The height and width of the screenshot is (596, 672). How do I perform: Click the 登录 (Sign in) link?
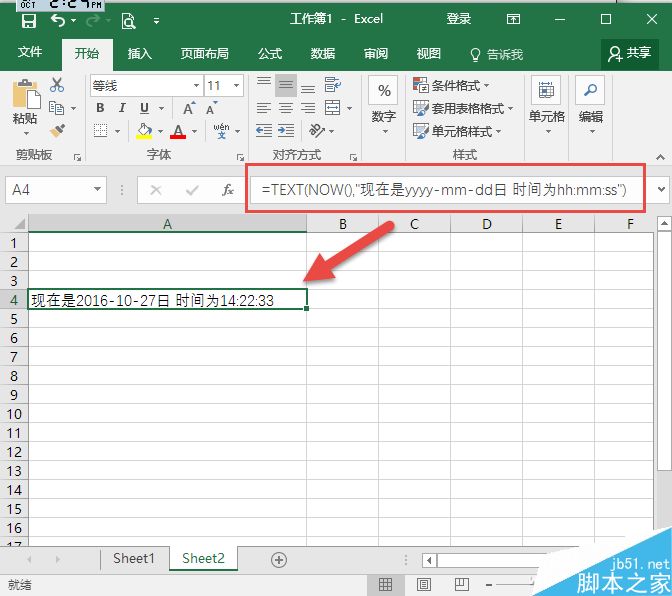tap(458, 19)
